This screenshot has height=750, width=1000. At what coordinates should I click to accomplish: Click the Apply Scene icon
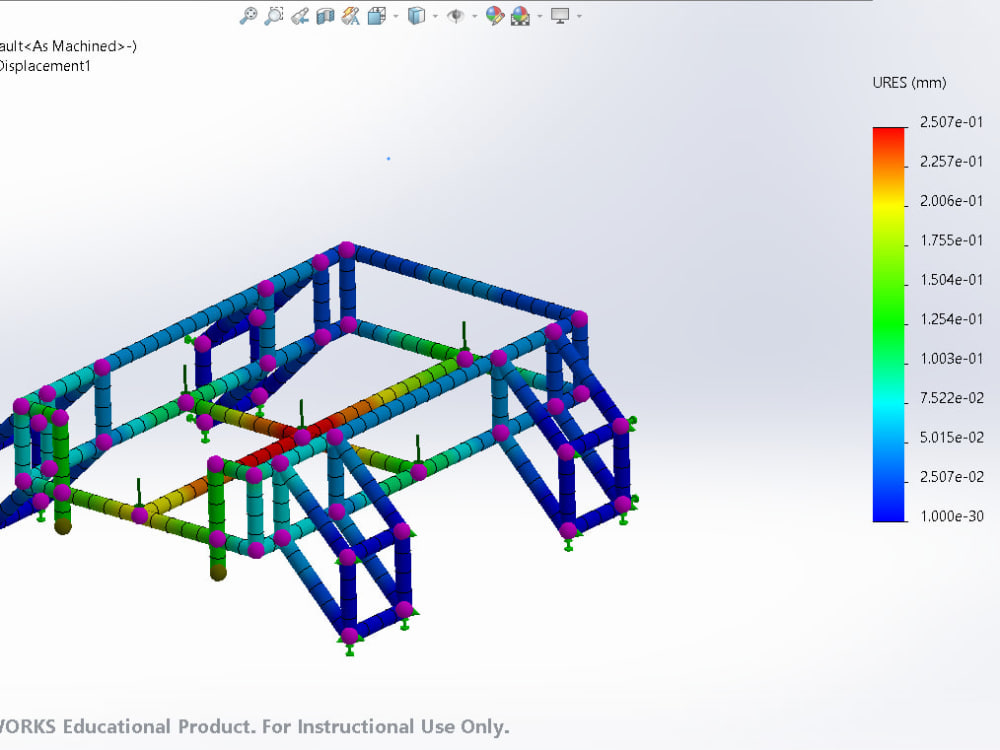(520, 15)
